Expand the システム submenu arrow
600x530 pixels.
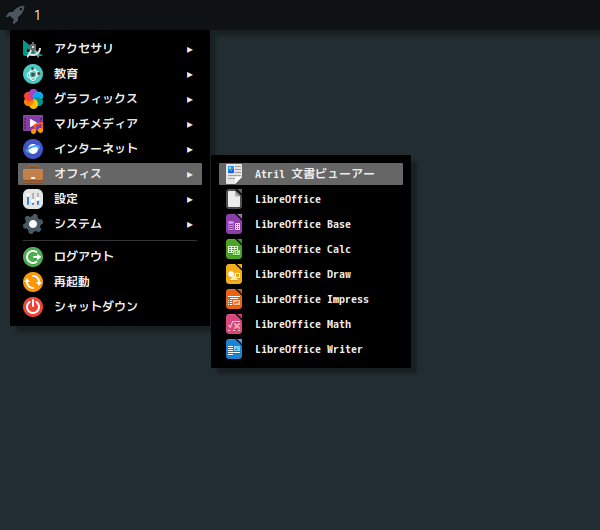189,225
